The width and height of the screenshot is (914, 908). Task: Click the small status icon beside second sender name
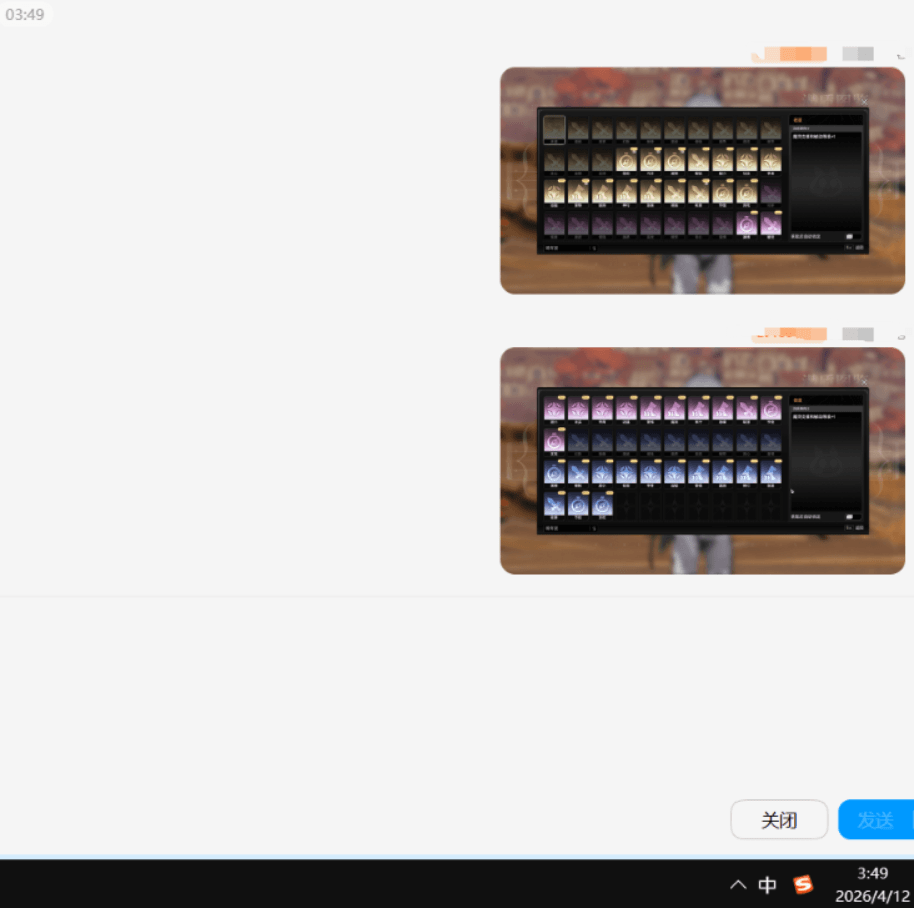click(900, 337)
